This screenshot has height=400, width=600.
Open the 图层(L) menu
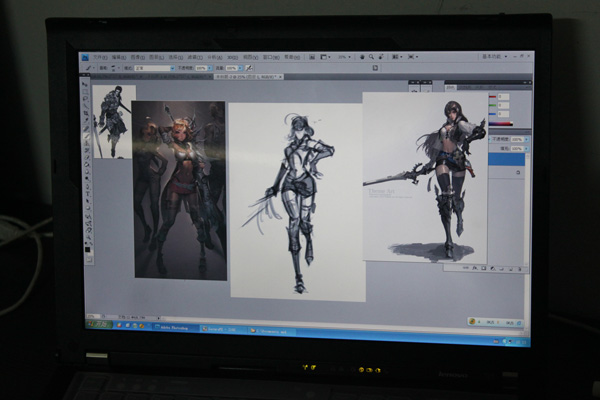click(156, 57)
